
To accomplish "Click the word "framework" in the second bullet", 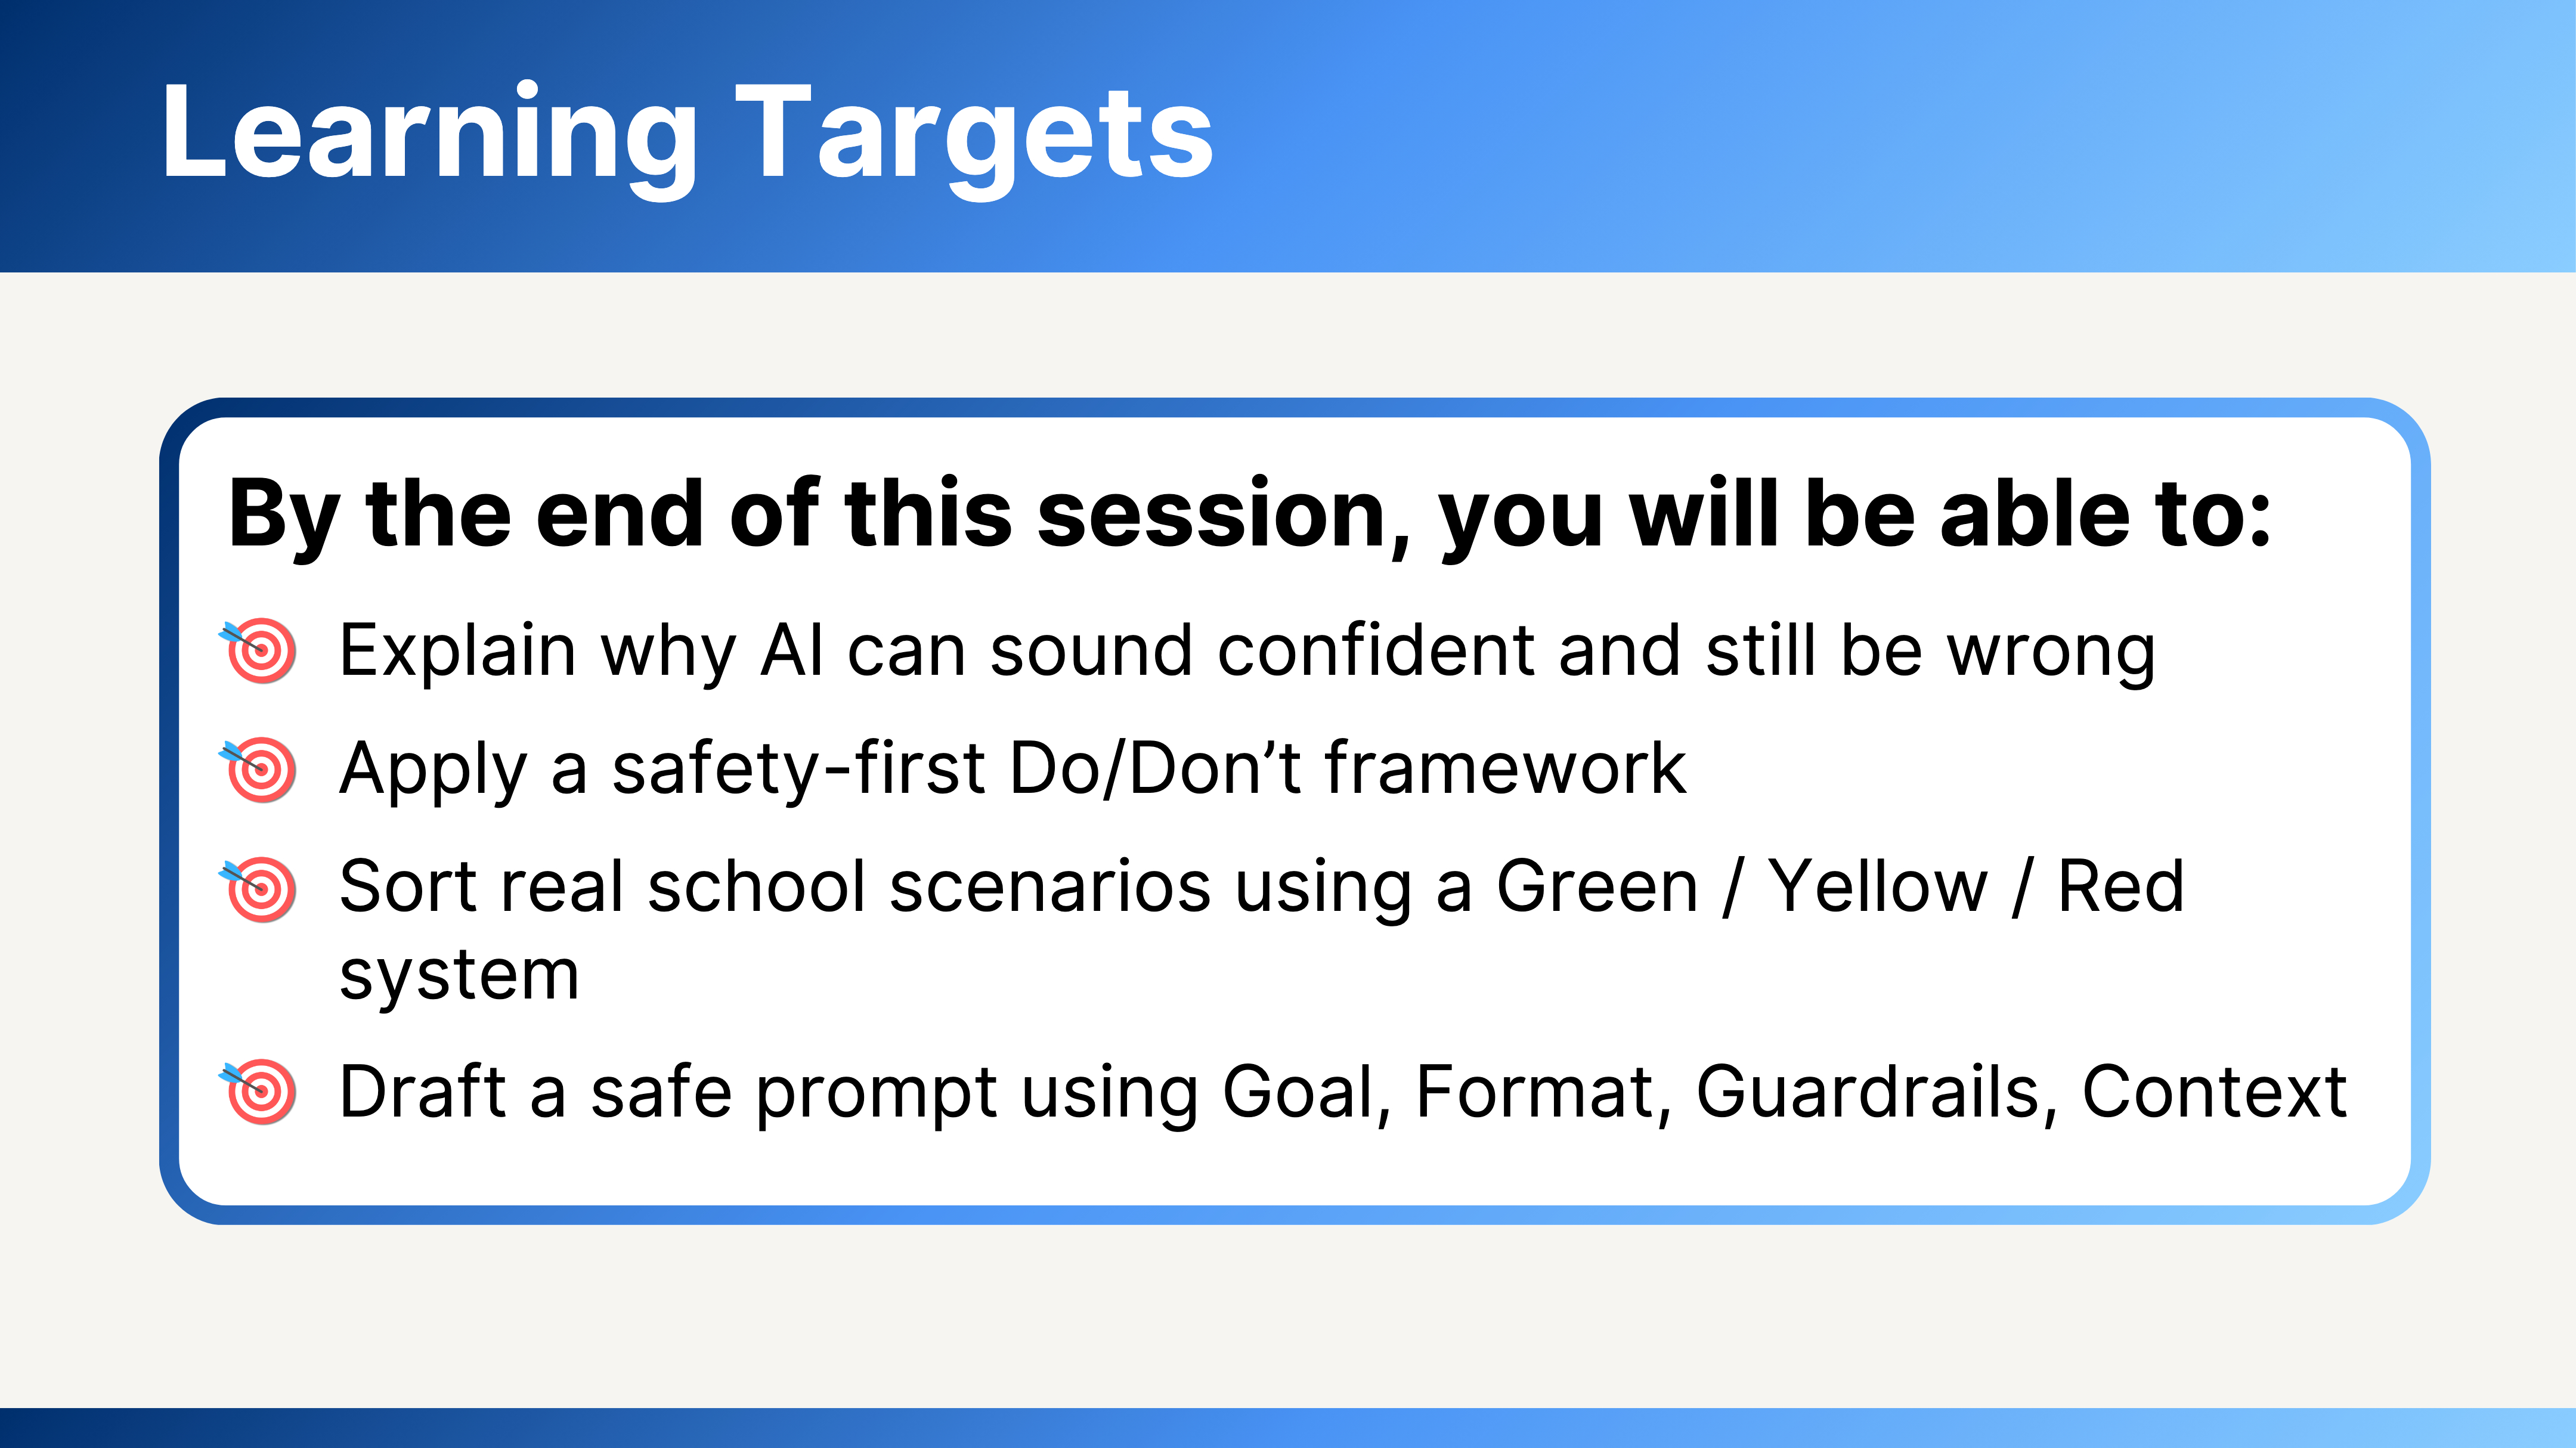I will [1506, 769].
